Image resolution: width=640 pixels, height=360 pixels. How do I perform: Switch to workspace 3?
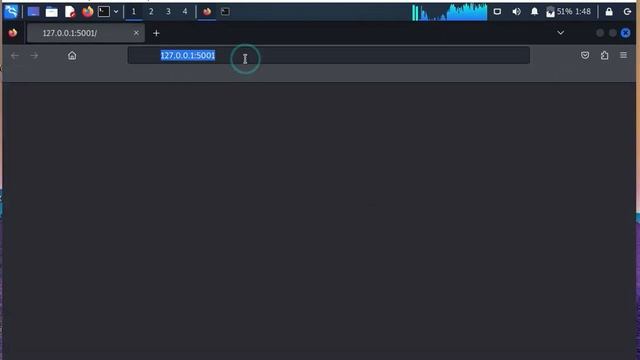tap(168, 12)
